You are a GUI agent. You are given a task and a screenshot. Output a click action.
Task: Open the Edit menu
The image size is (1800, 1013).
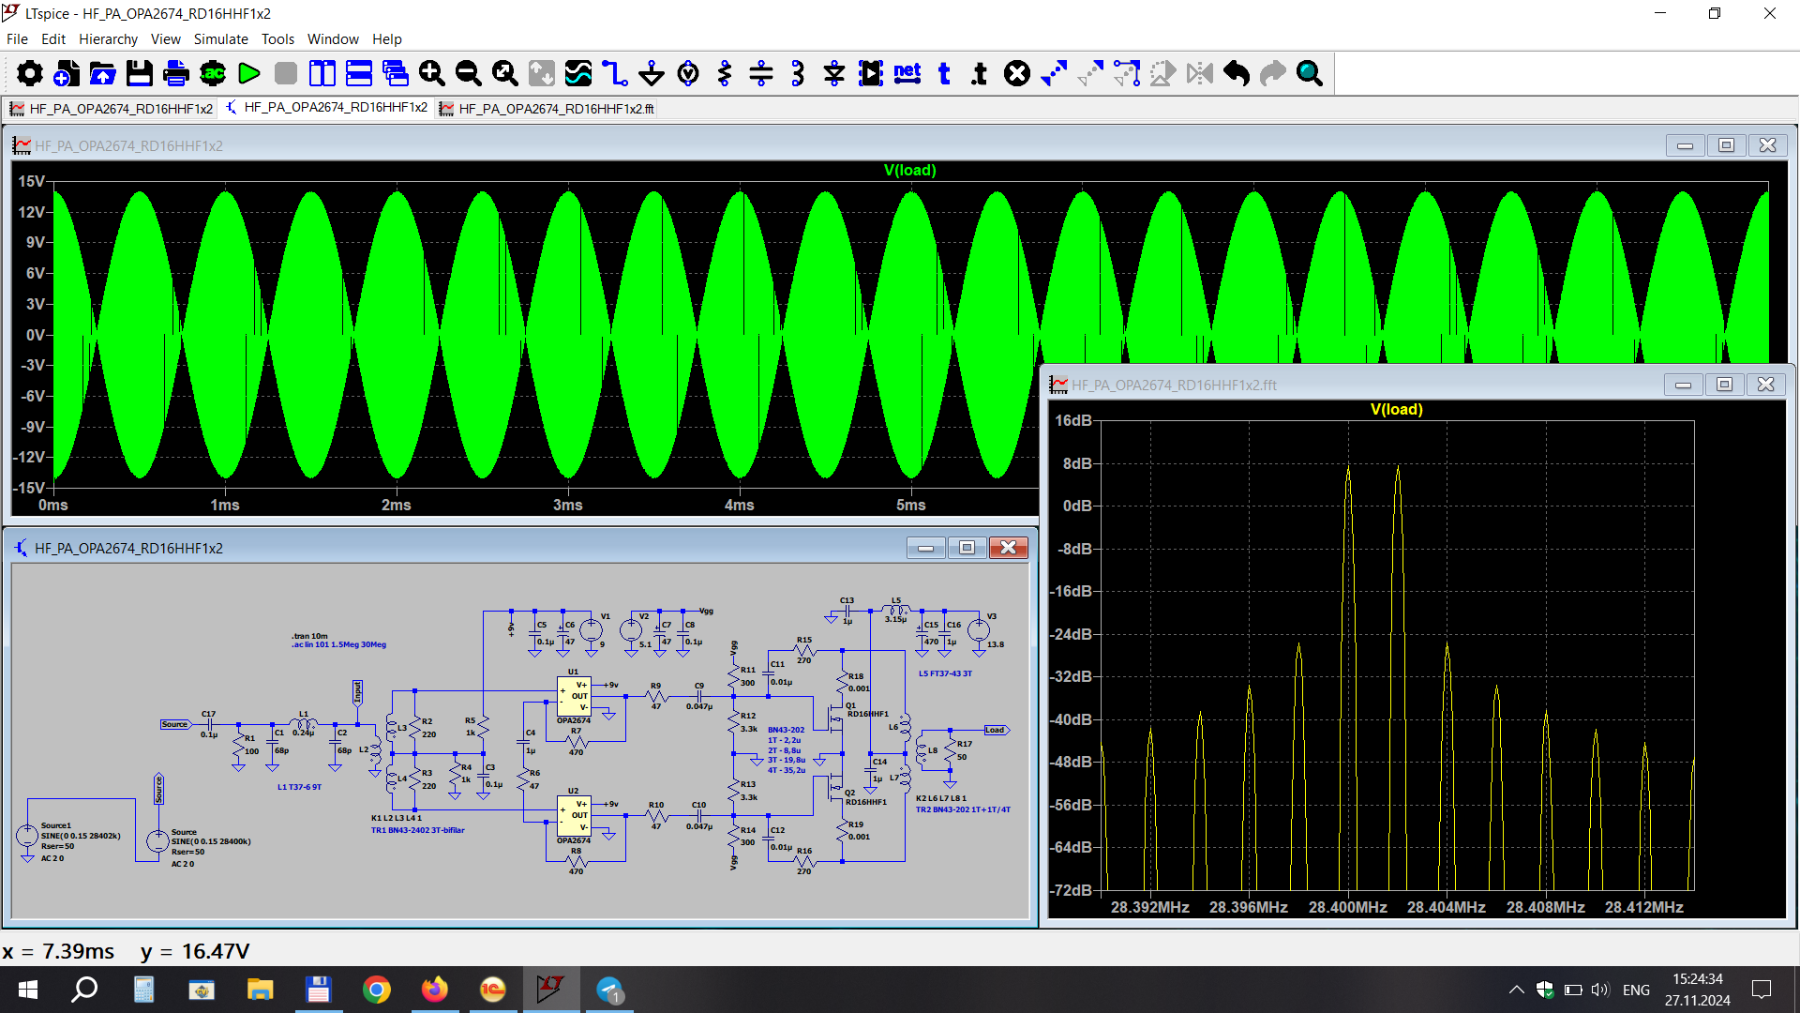[53, 39]
